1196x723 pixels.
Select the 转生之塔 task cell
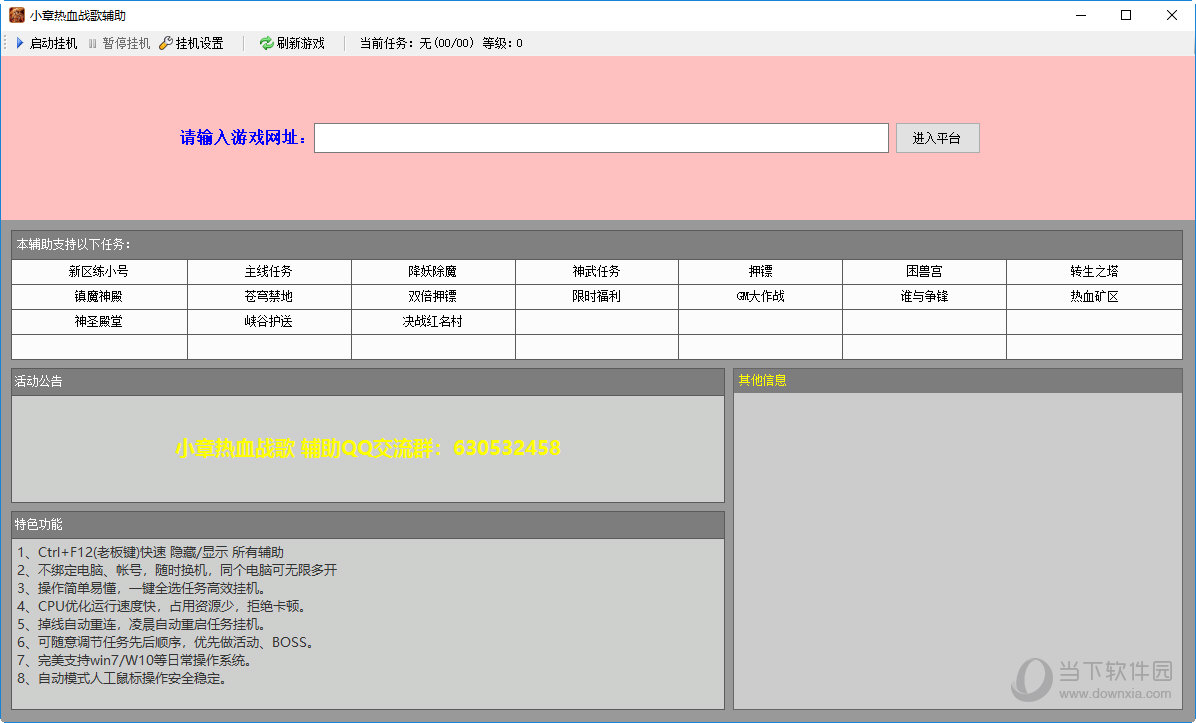click(x=1095, y=272)
